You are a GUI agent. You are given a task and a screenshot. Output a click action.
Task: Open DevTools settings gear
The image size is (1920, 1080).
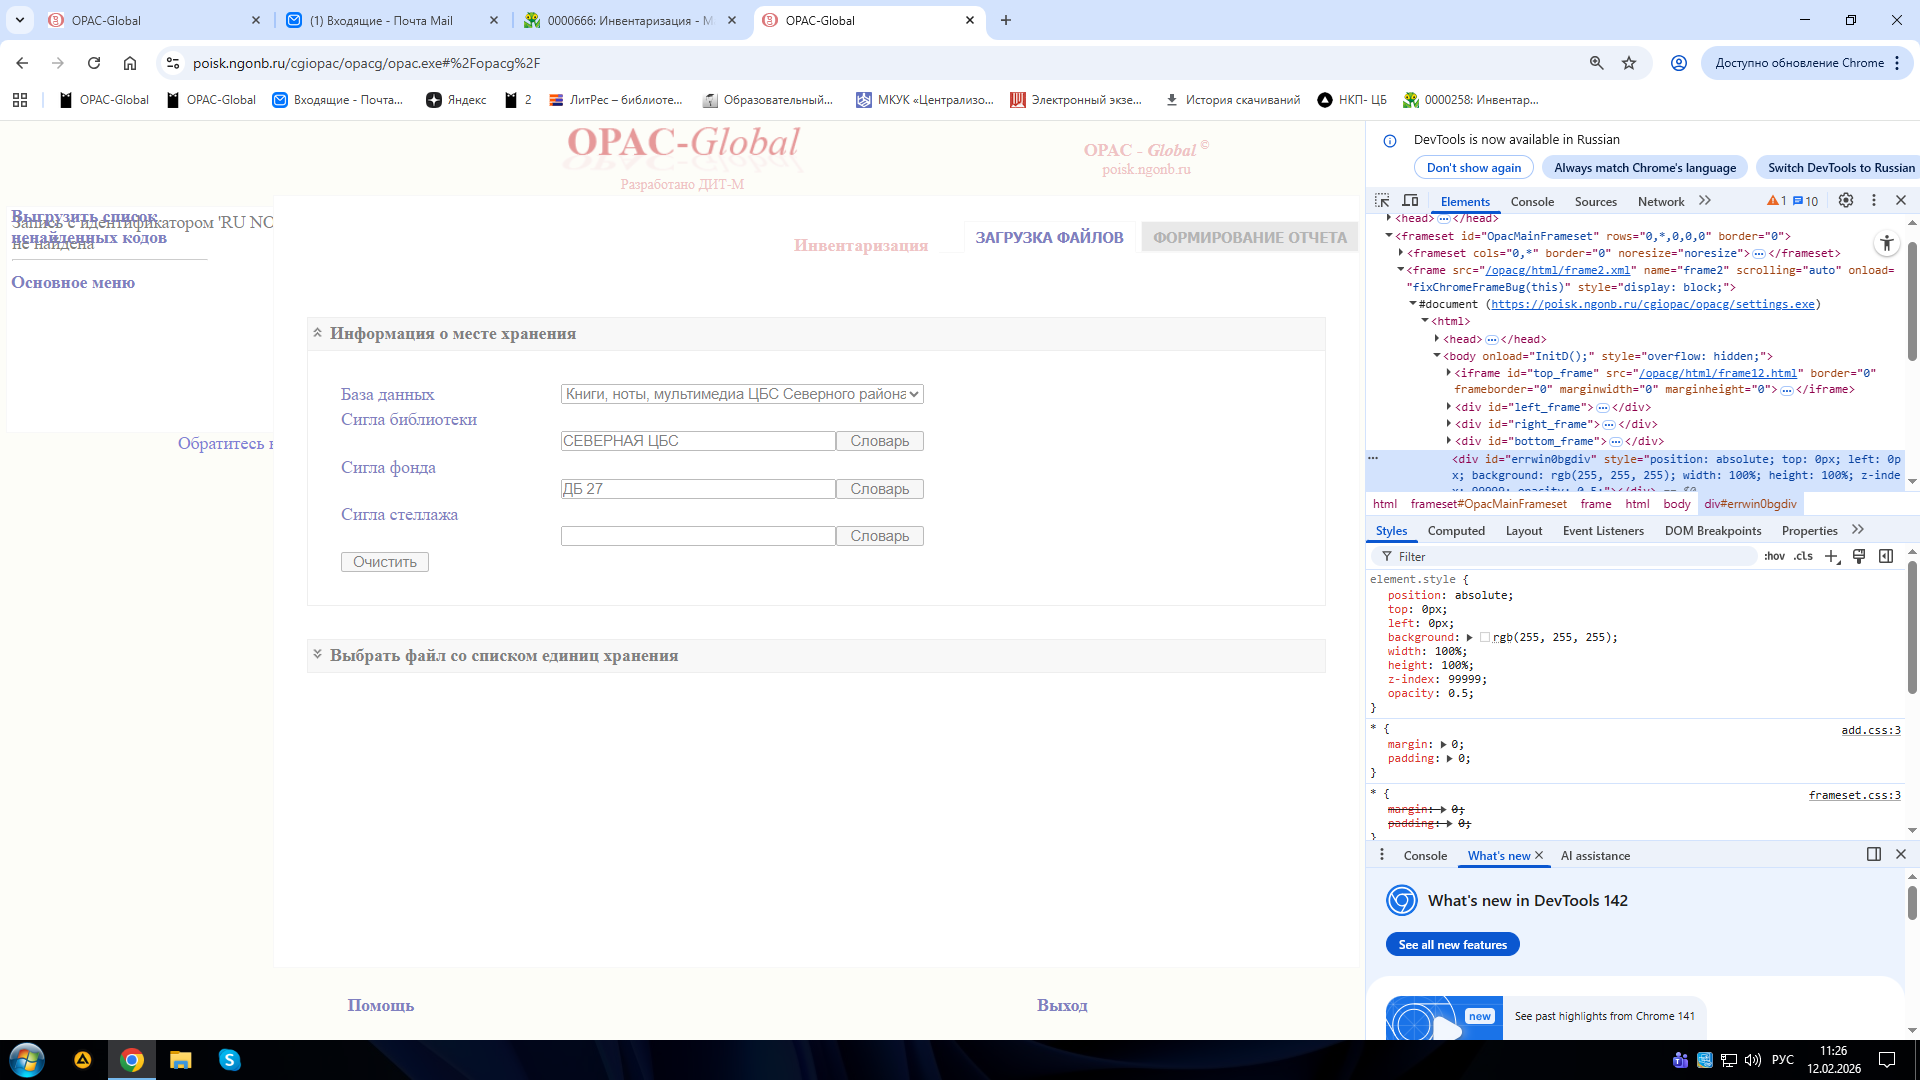(1846, 201)
